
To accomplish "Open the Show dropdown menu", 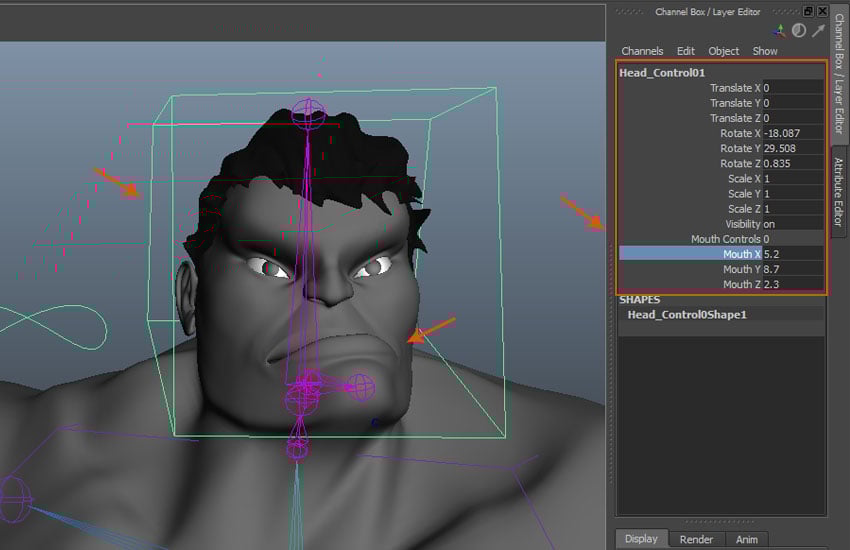I will click(765, 51).
